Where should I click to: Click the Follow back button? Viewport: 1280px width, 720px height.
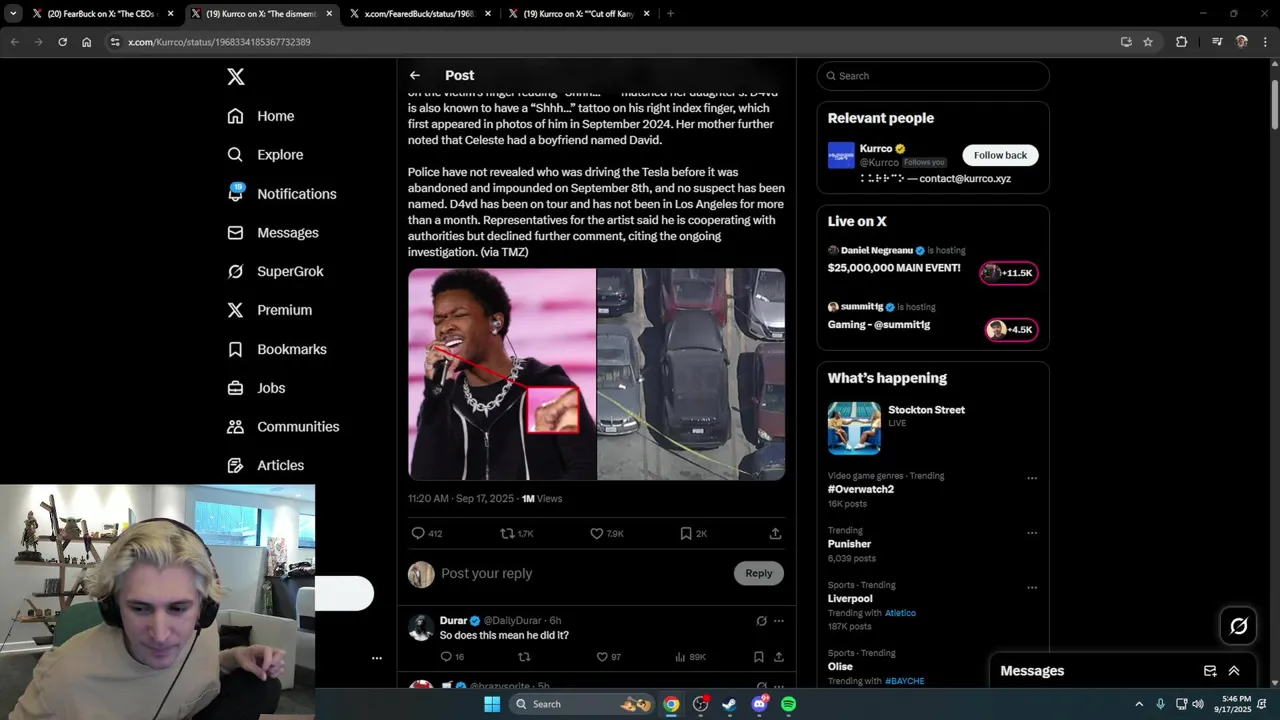click(x=1000, y=155)
